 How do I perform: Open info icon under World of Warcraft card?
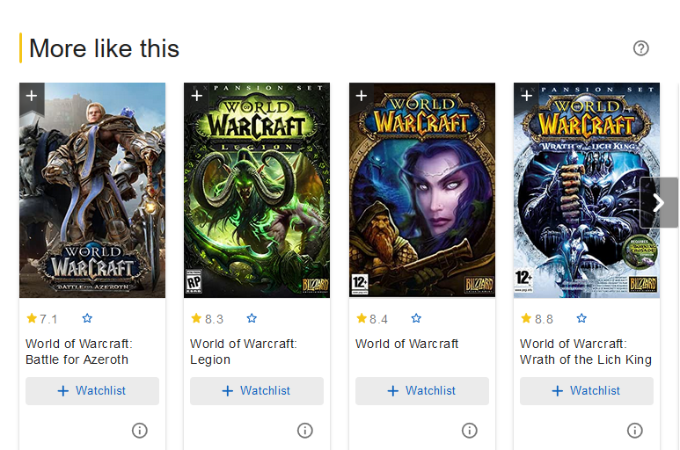tap(470, 430)
